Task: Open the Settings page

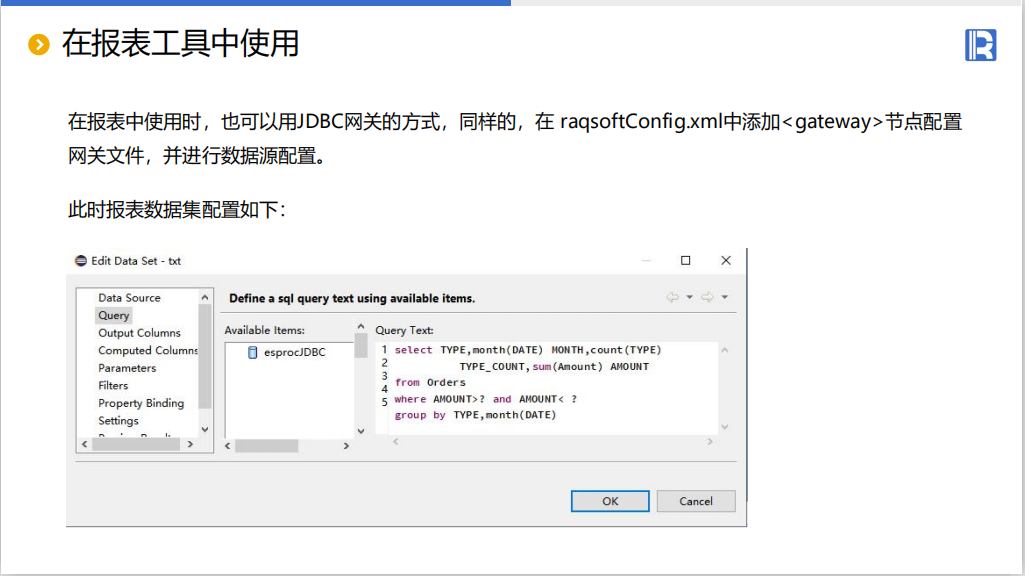Action: [118, 421]
